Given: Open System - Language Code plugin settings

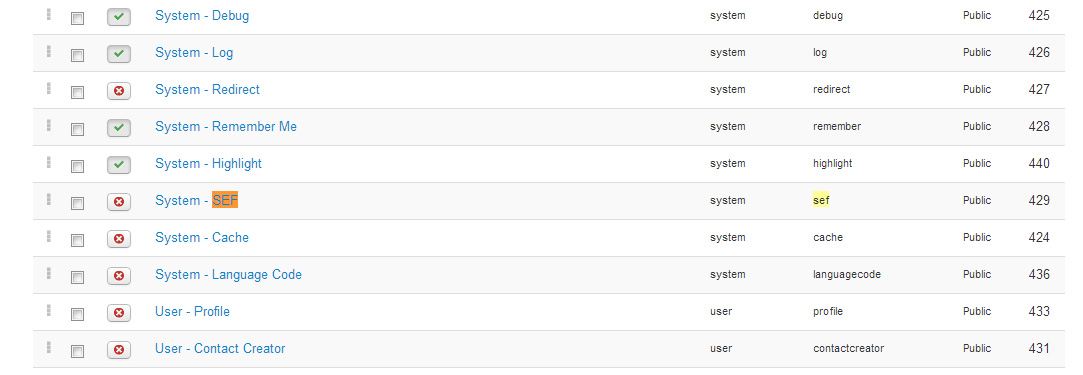Looking at the screenshot, I should click(228, 274).
